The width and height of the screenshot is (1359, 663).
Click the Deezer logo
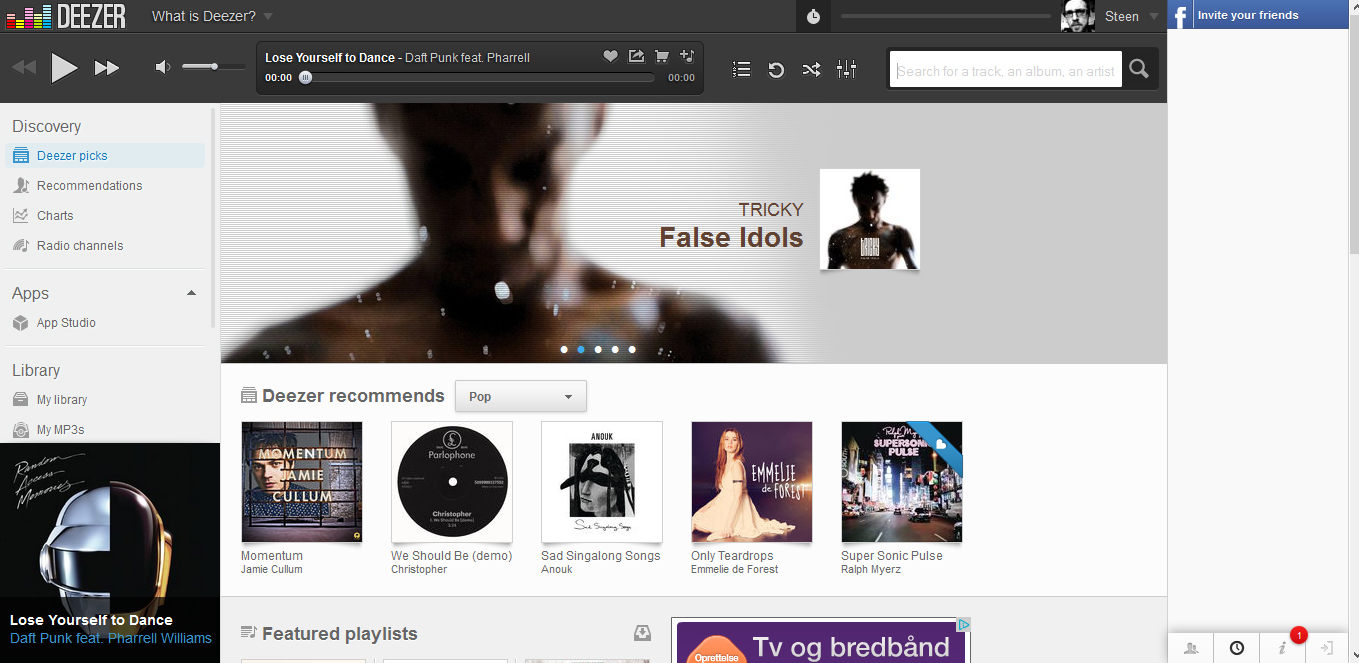pyautogui.click(x=66, y=16)
